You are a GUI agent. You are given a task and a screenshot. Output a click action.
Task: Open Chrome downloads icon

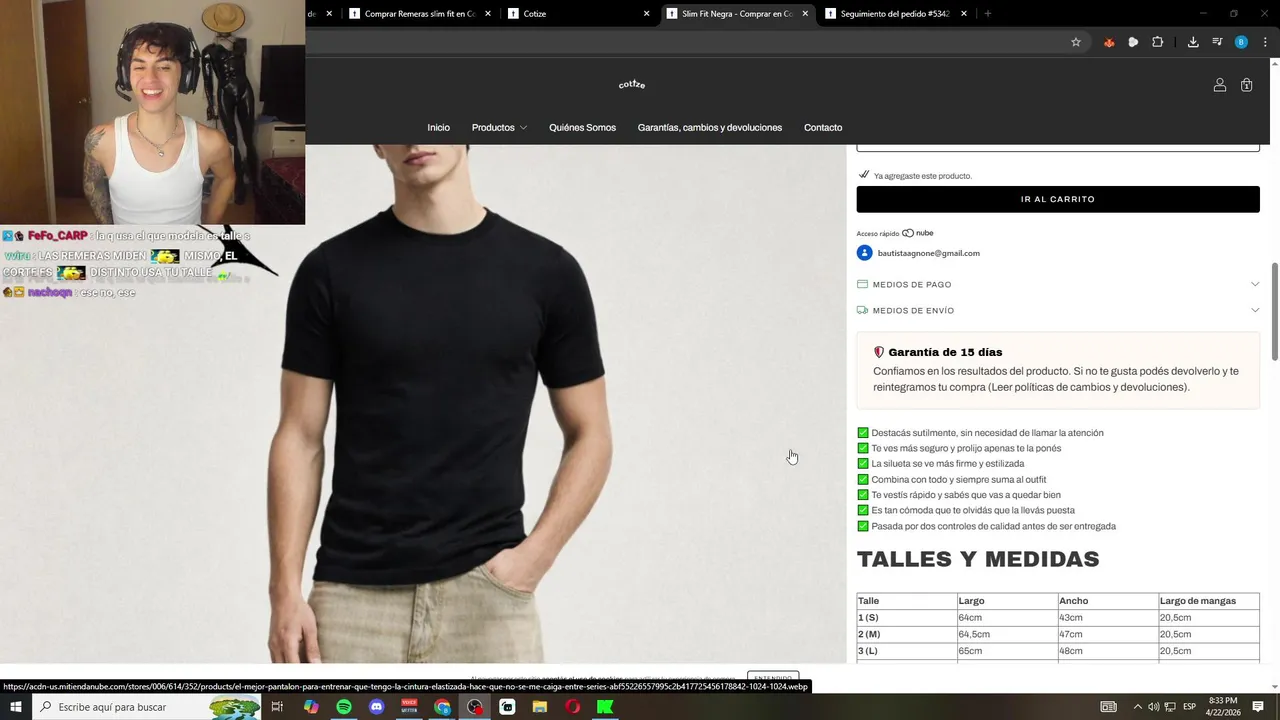pos(1193,42)
